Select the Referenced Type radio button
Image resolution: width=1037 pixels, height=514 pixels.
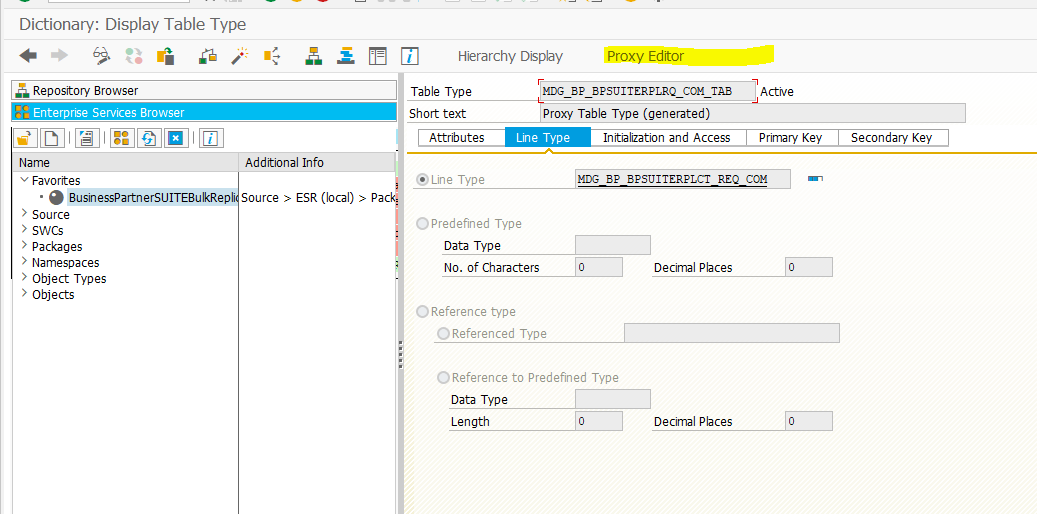443,333
